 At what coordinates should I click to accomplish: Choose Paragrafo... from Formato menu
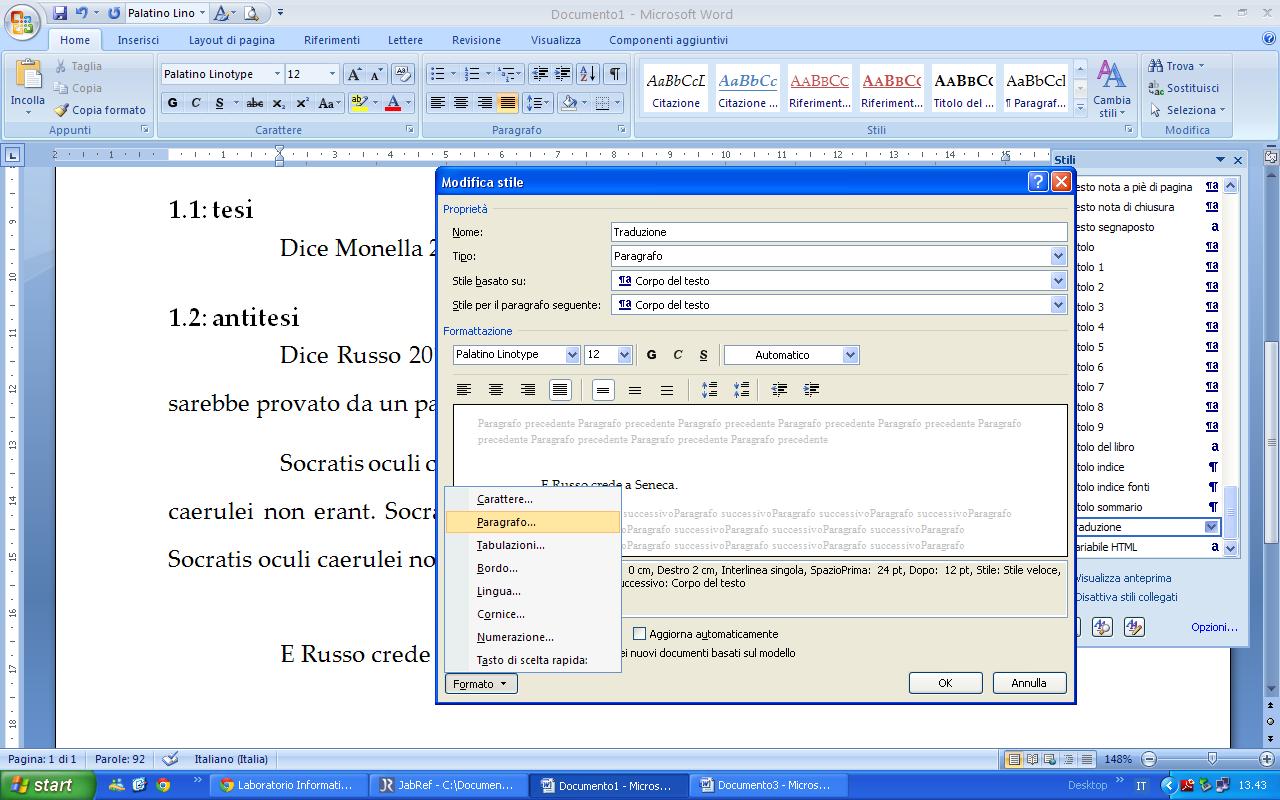pos(533,522)
